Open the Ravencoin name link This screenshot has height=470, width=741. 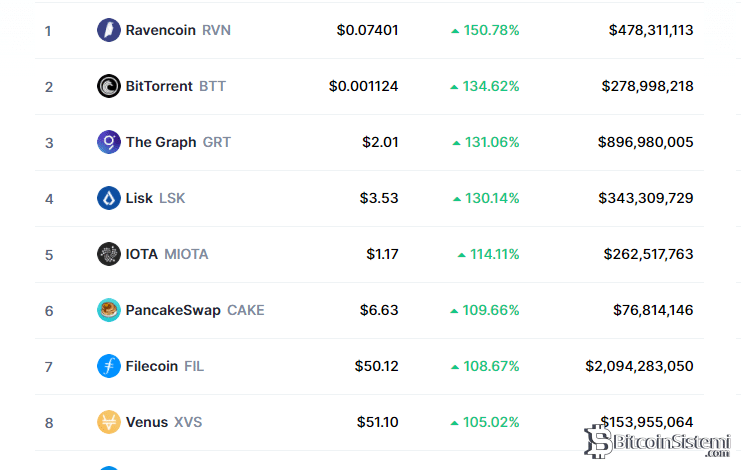click(x=160, y=30)
